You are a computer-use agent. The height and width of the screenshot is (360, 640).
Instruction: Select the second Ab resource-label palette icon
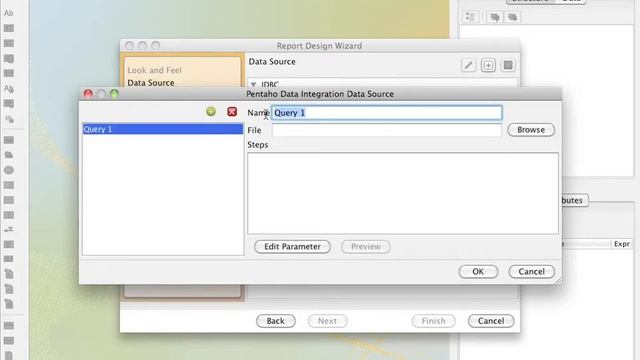point(9,88)
